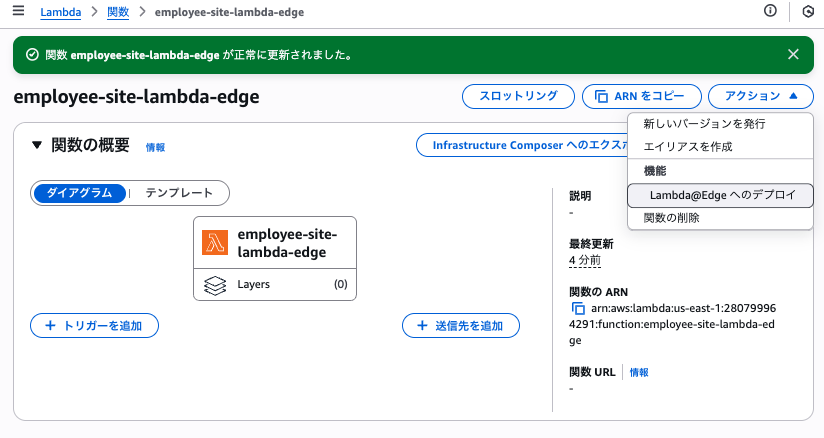
Task: Collapse the アクション dropdown menu
Action: point(761,96)
